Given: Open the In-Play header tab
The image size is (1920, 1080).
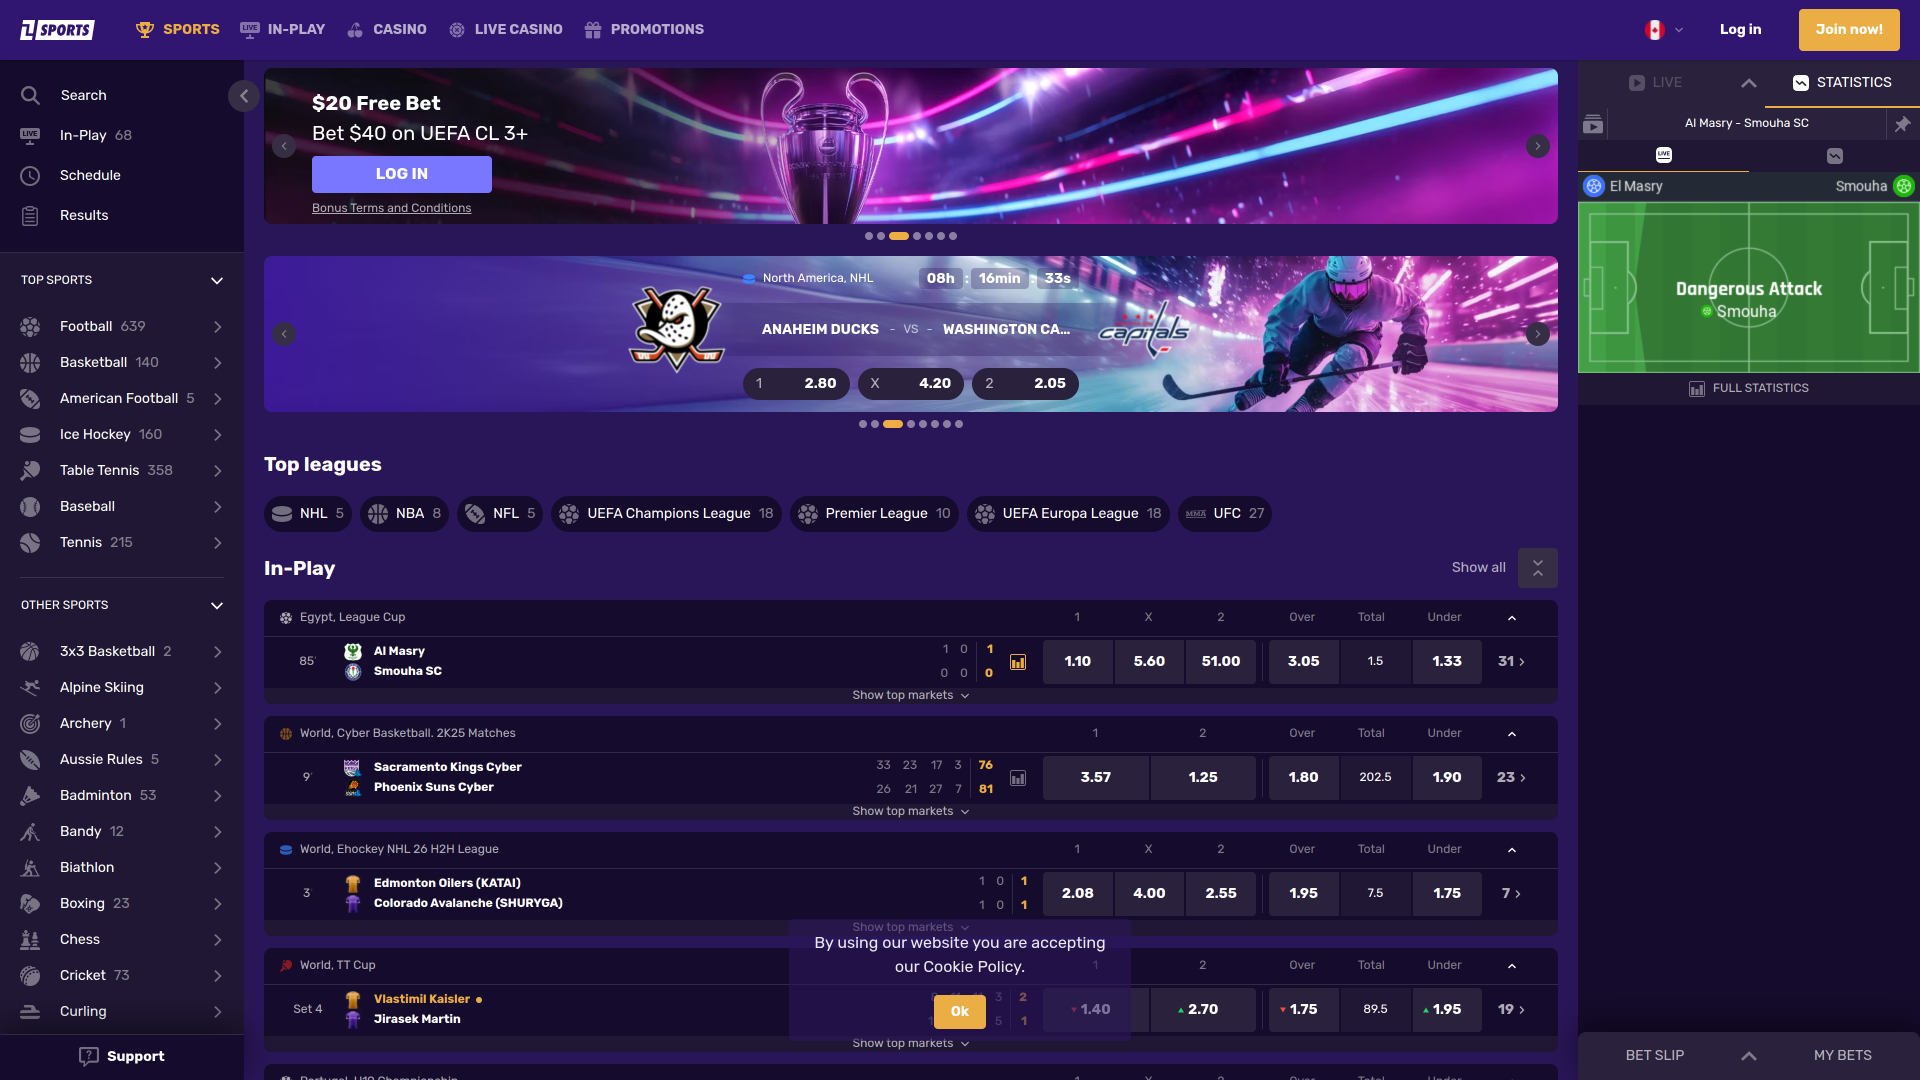Looking at the screenshot, I should point(283,30).
